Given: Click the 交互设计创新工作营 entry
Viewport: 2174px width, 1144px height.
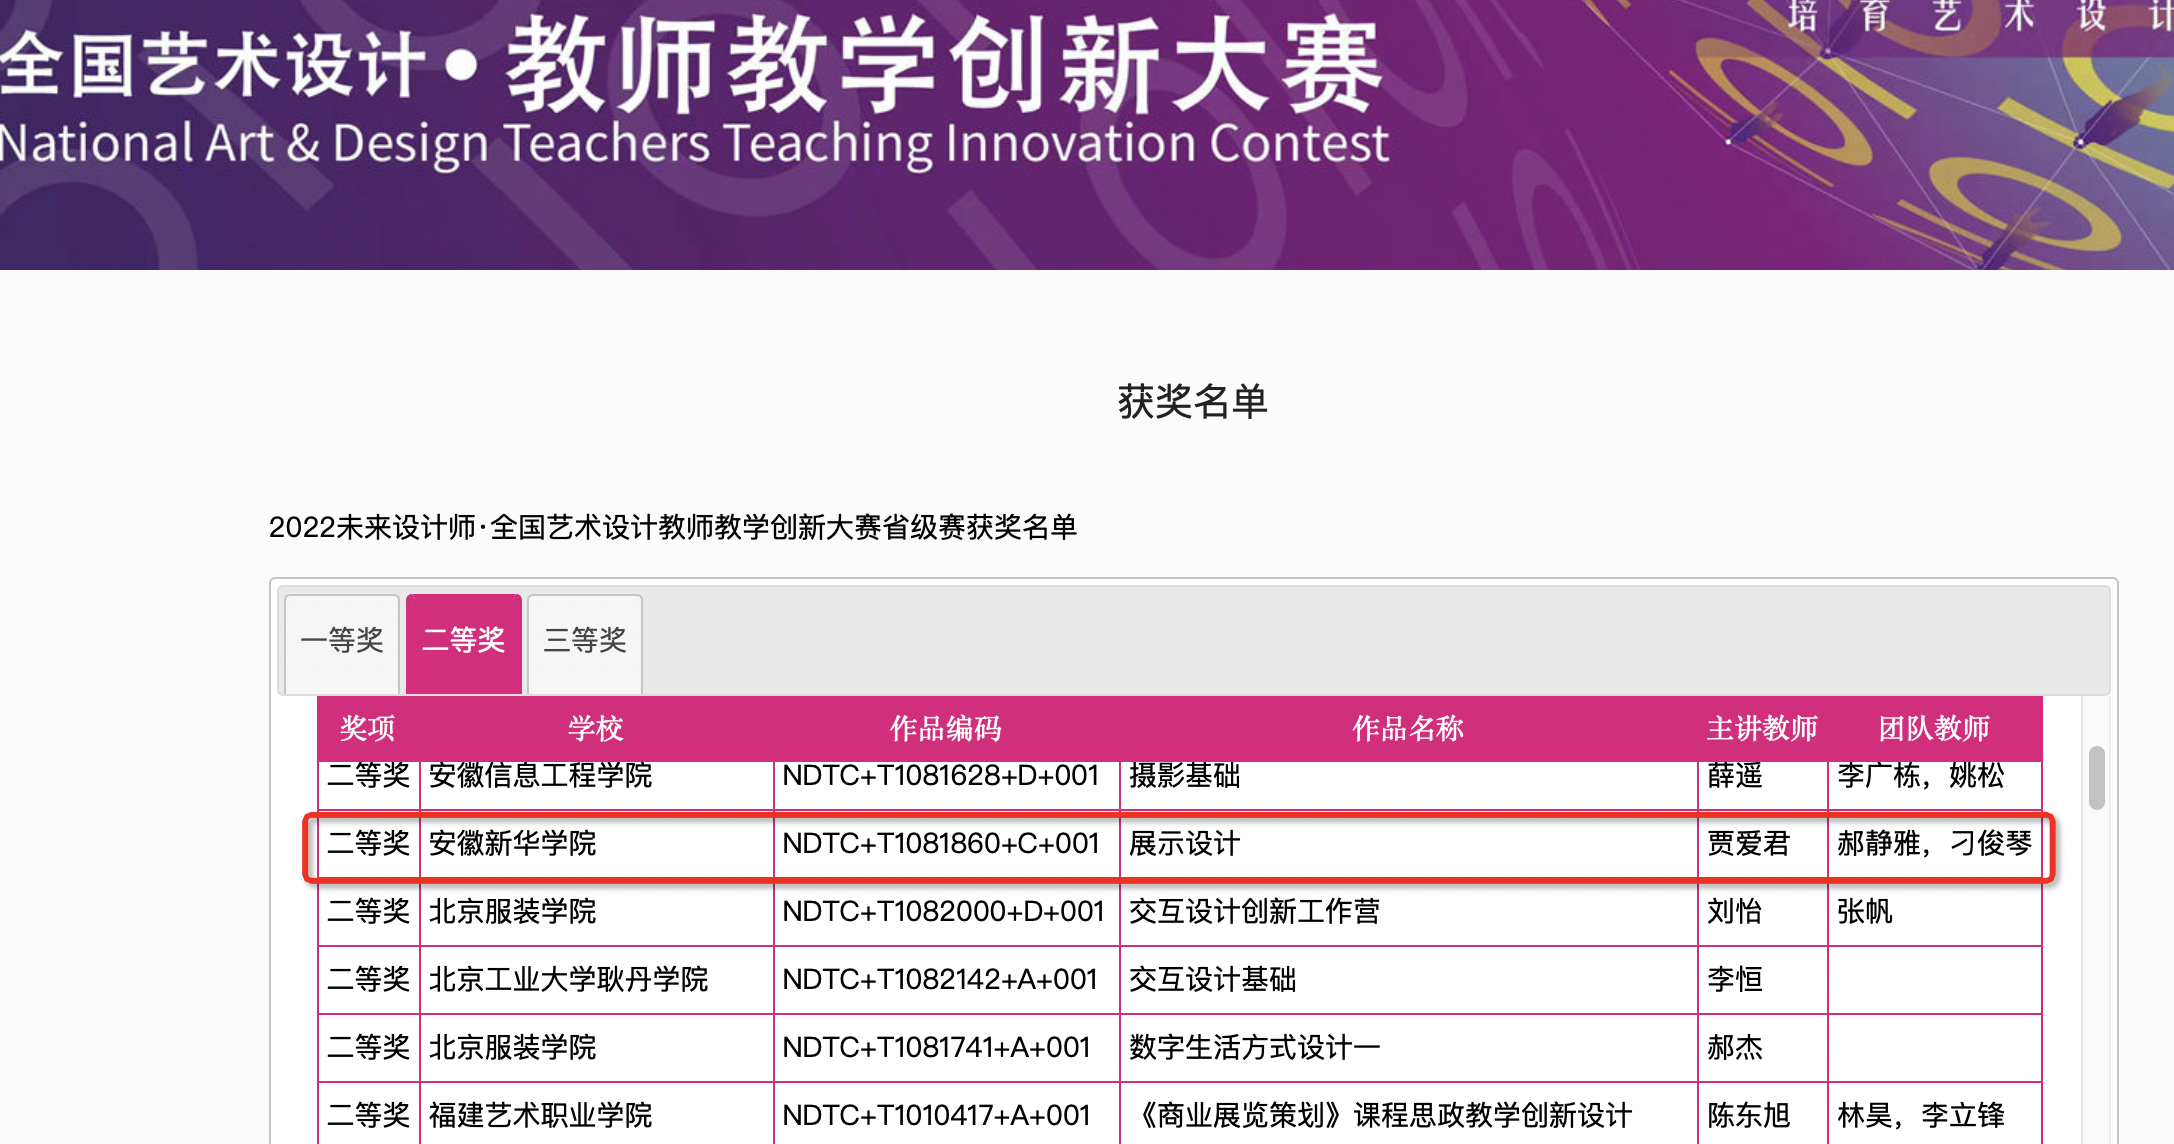Looking at the screenshot, I should (1254, 912).
